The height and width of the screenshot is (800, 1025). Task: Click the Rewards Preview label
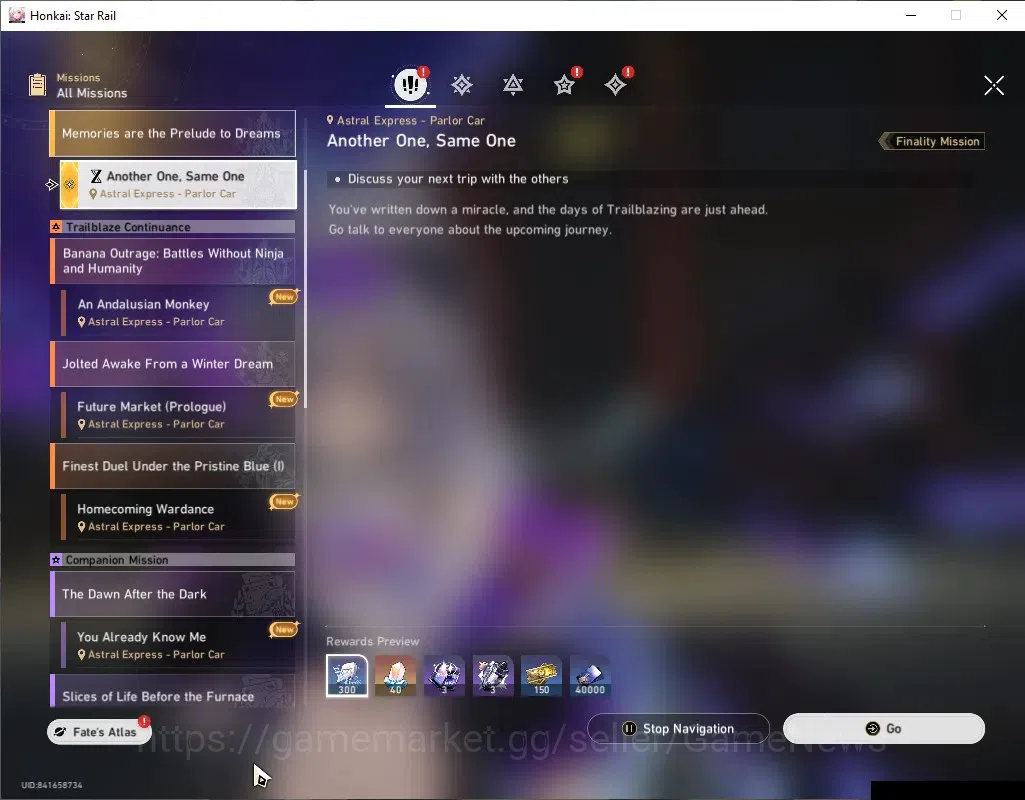373,641
